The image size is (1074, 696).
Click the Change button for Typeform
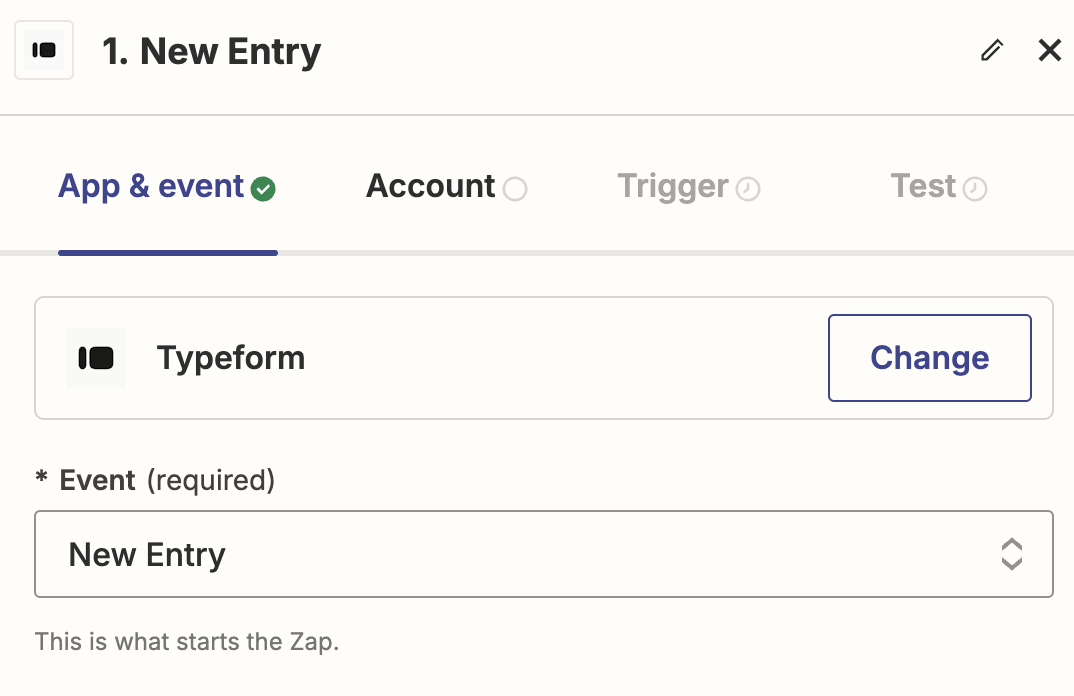[929, 358]
